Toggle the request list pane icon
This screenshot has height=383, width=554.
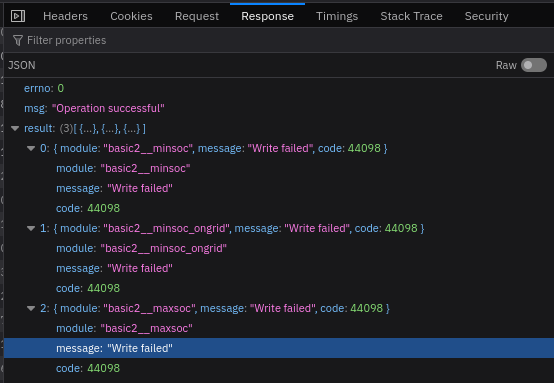pyautogui.click(x=18, y=16)
